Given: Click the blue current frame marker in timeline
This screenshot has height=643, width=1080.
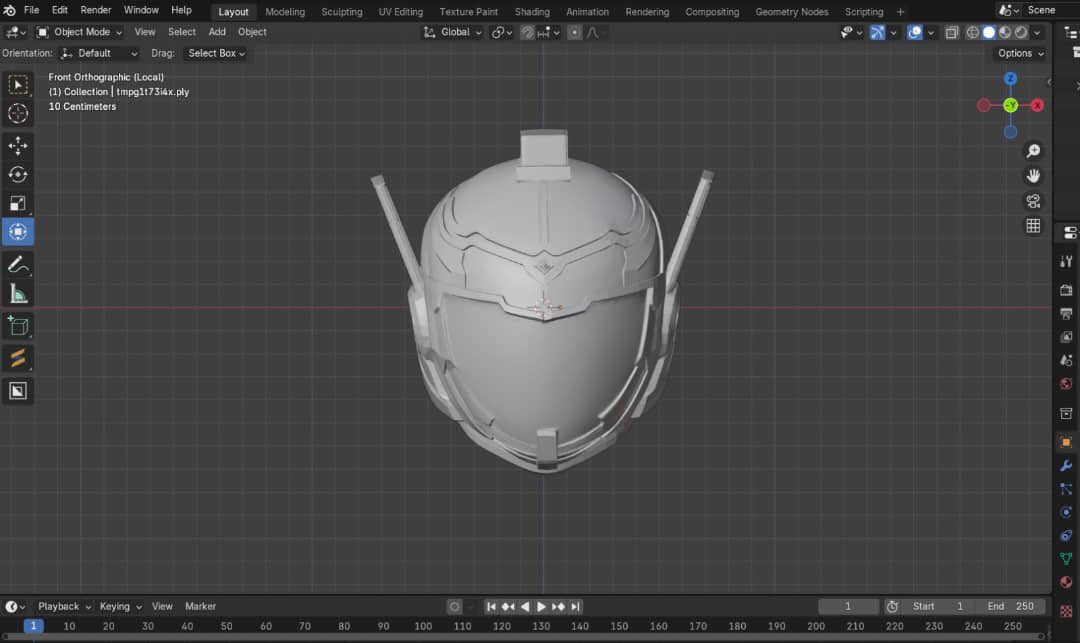Looking at the screenshot, I should tap(33, 626).
